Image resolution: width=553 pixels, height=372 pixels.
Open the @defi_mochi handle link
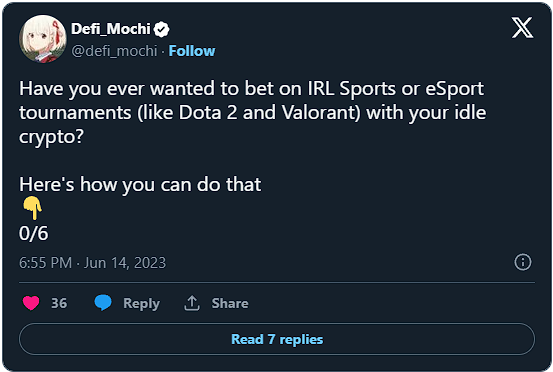click(x=114, y=51)
